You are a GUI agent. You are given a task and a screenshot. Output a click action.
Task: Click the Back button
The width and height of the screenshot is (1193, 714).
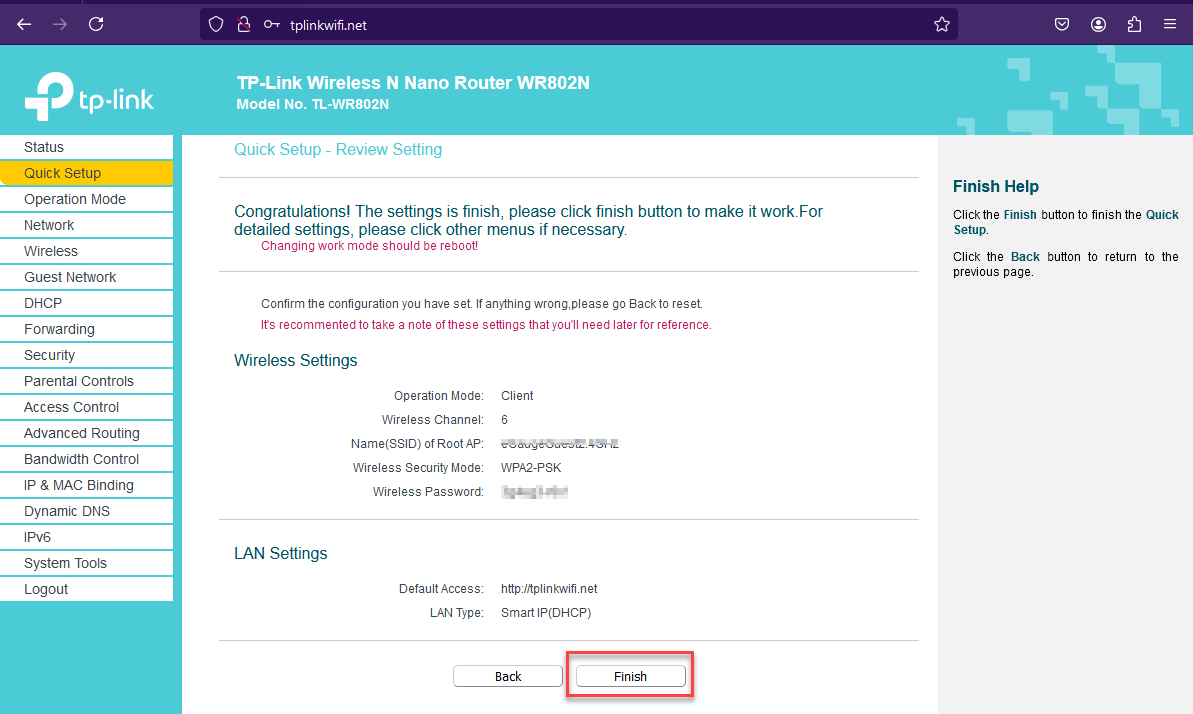click(x=507, y=676)
